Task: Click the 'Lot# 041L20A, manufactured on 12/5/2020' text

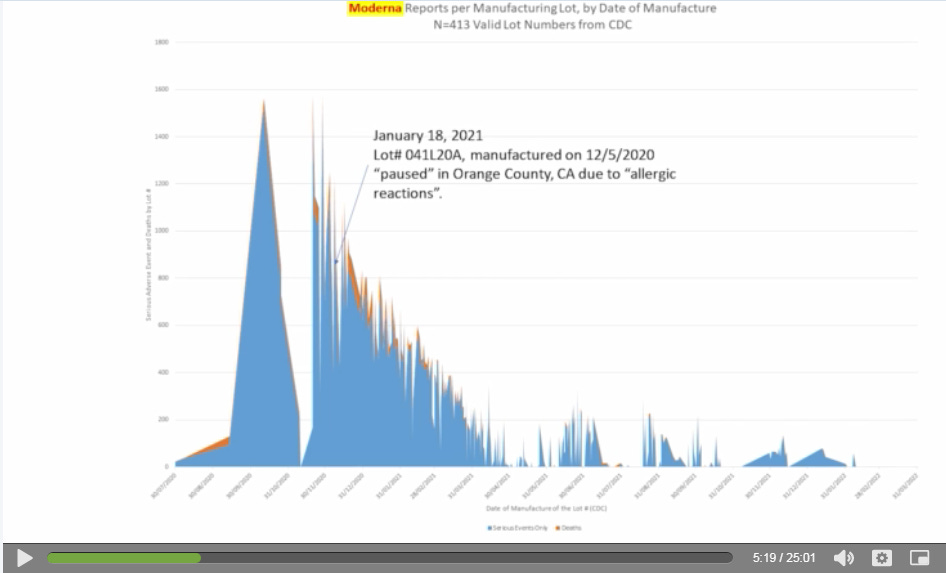Action: pos(514,154)
